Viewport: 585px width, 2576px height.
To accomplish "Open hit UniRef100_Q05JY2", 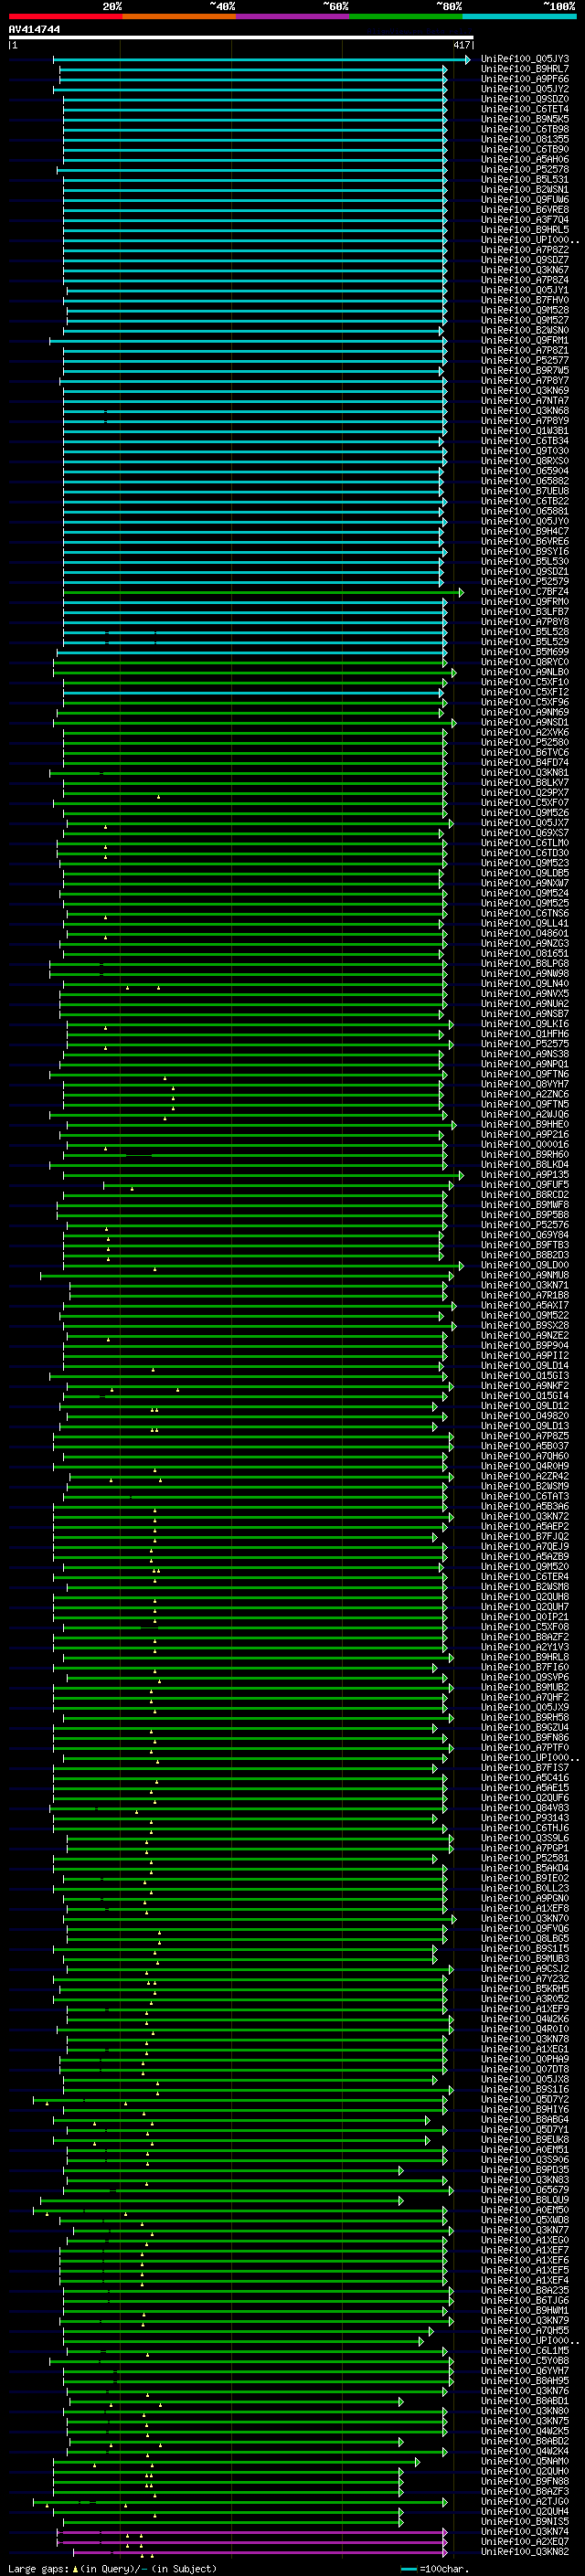I will point(524,90).
